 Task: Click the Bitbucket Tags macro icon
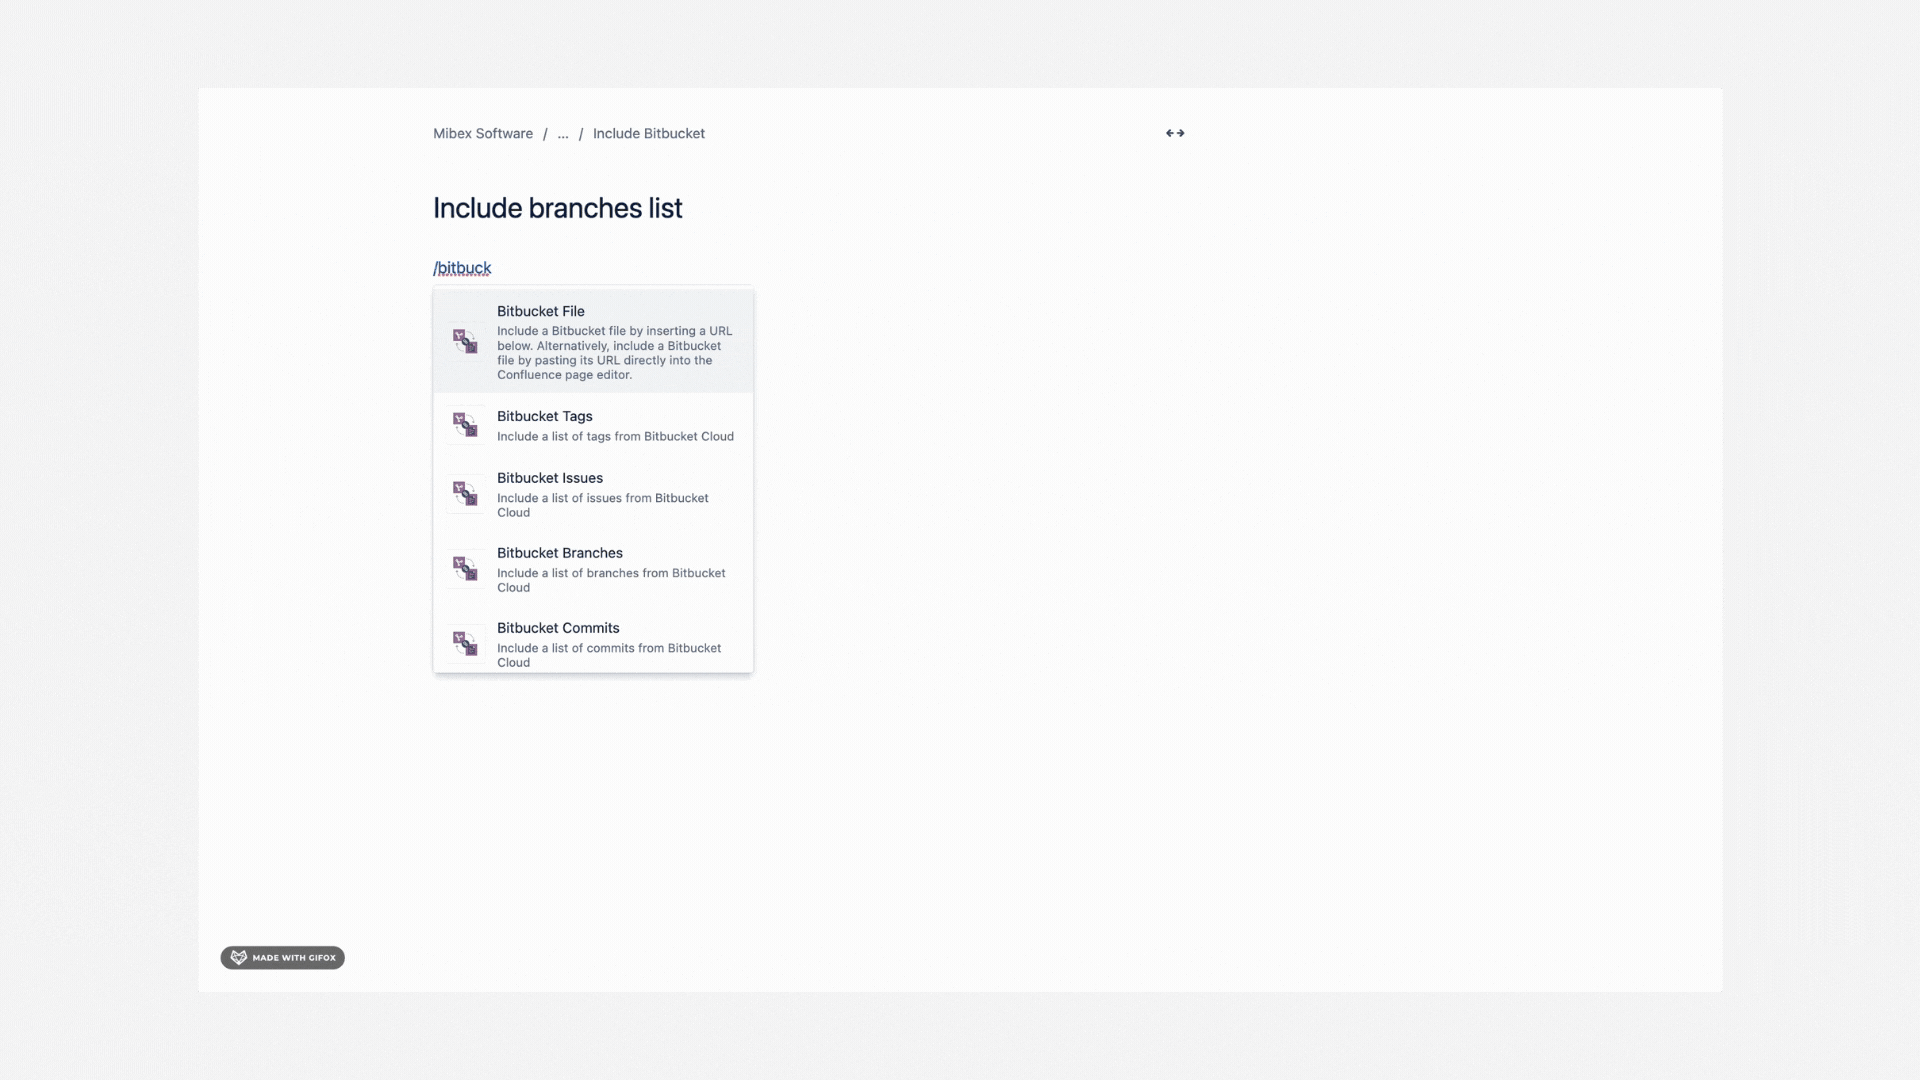coord(465,424)
